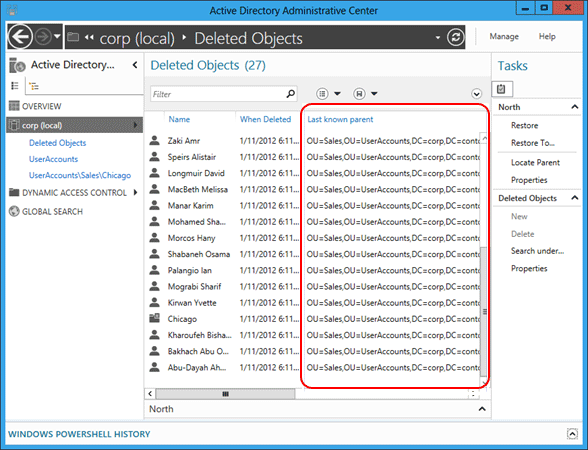Switch navigation pane to tree view icon
The height and width of the screenshot is (450, 588).
click(x=34, y=86)
